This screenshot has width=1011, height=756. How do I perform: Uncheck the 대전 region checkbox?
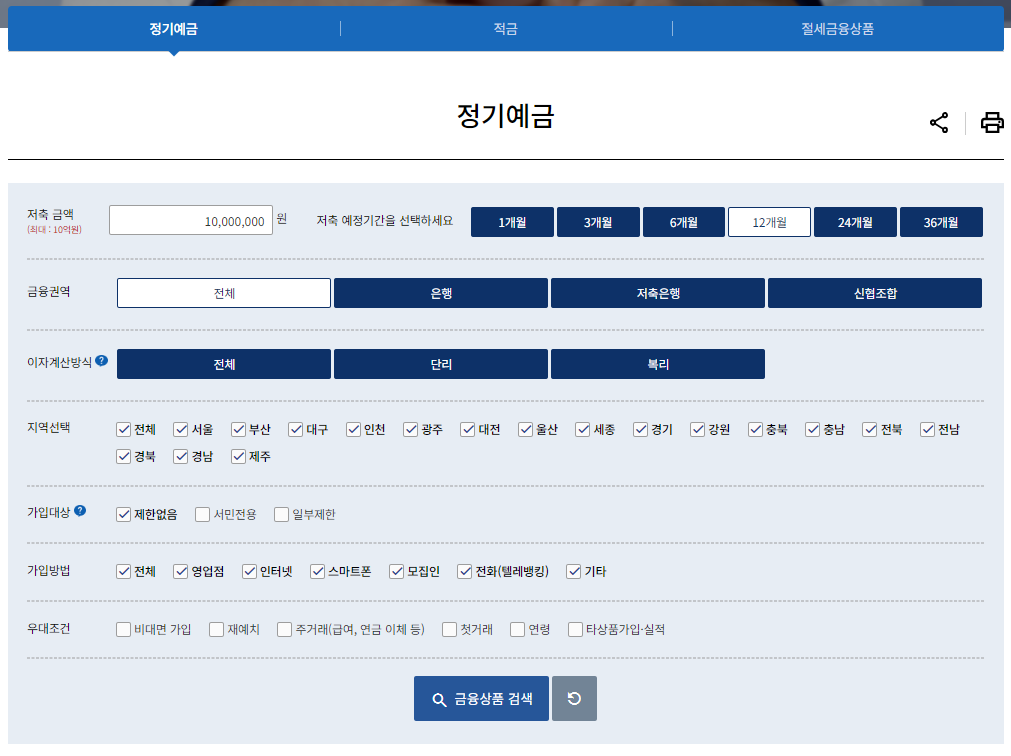pos(467,430)
